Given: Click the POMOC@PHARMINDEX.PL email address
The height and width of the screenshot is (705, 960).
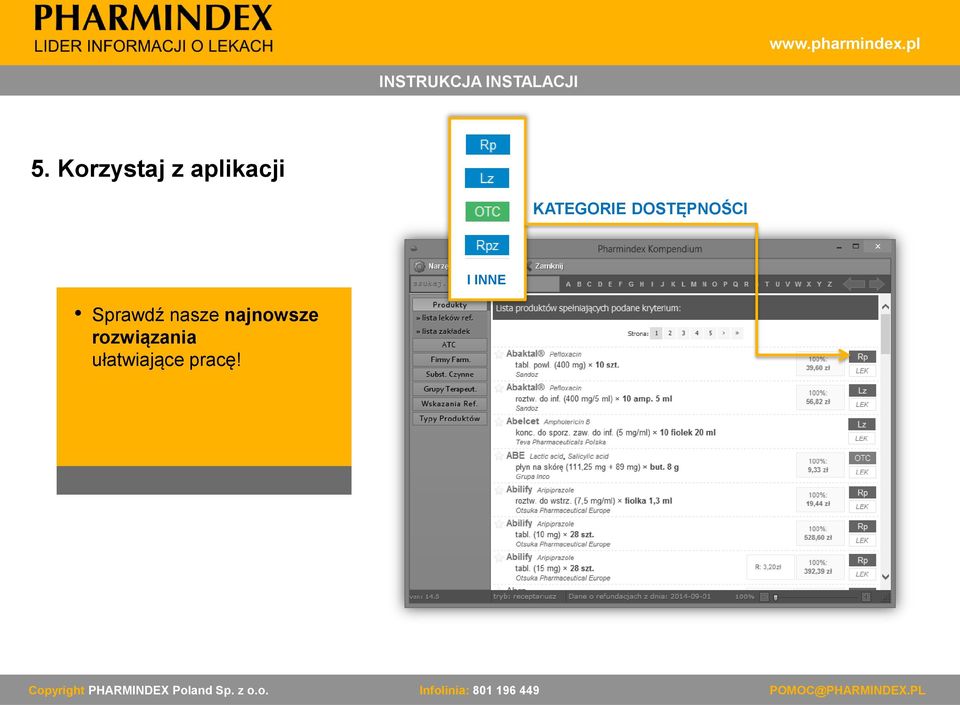Looking at the screenshot, I should tap(847, 690).
